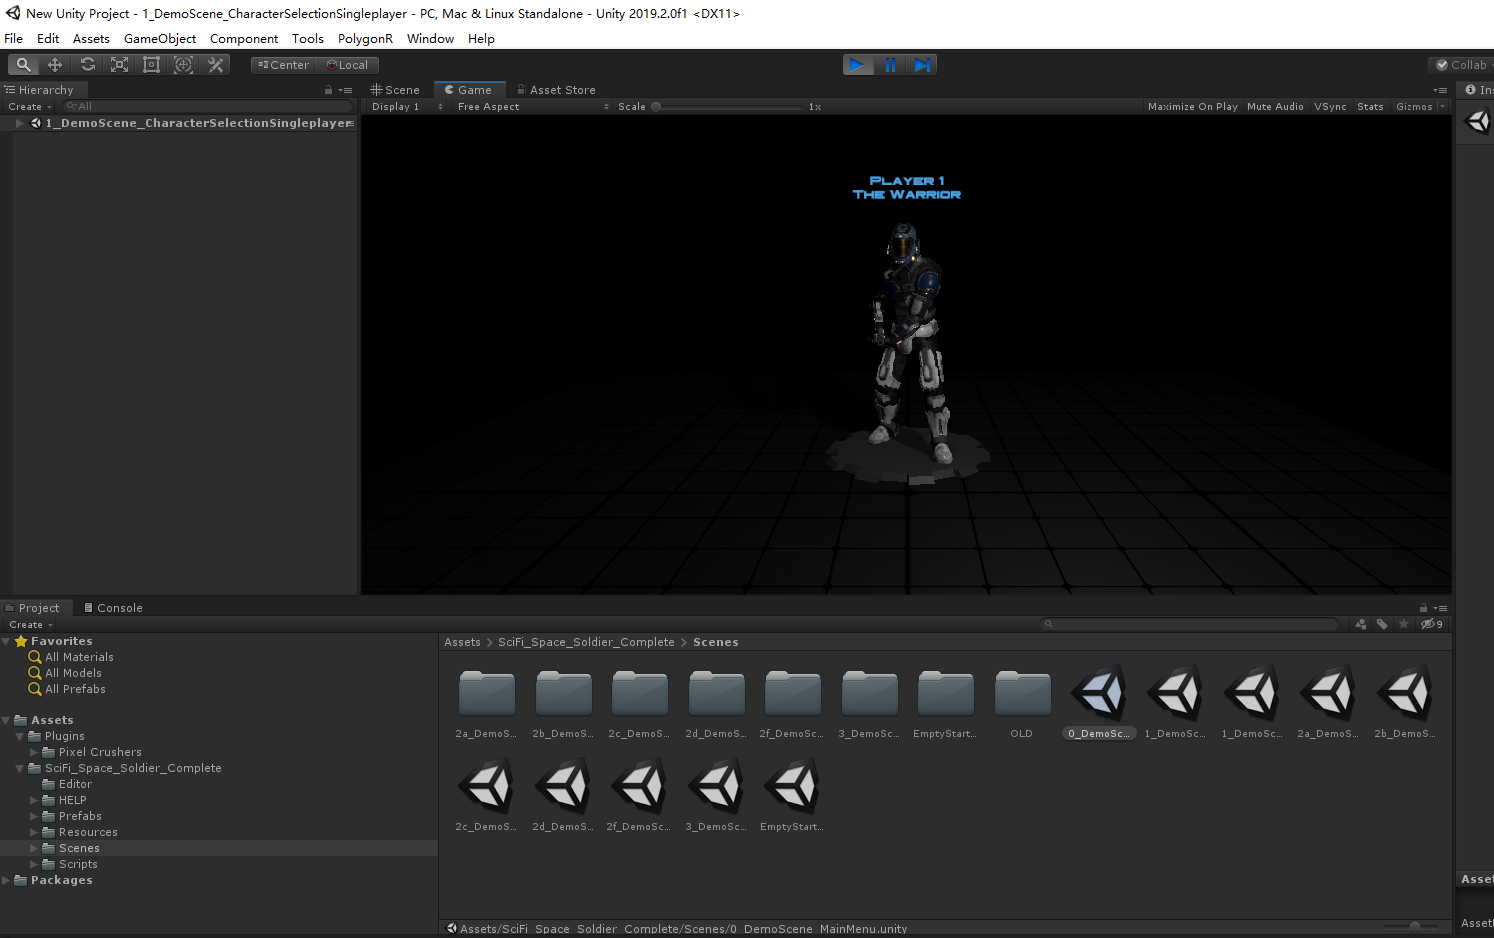Image resolution: width=1494 pixels, height=938 pixels.
Task: Collapse SciFi_Space_Soldier_Complete folder
Action: (x=20, y=768)
